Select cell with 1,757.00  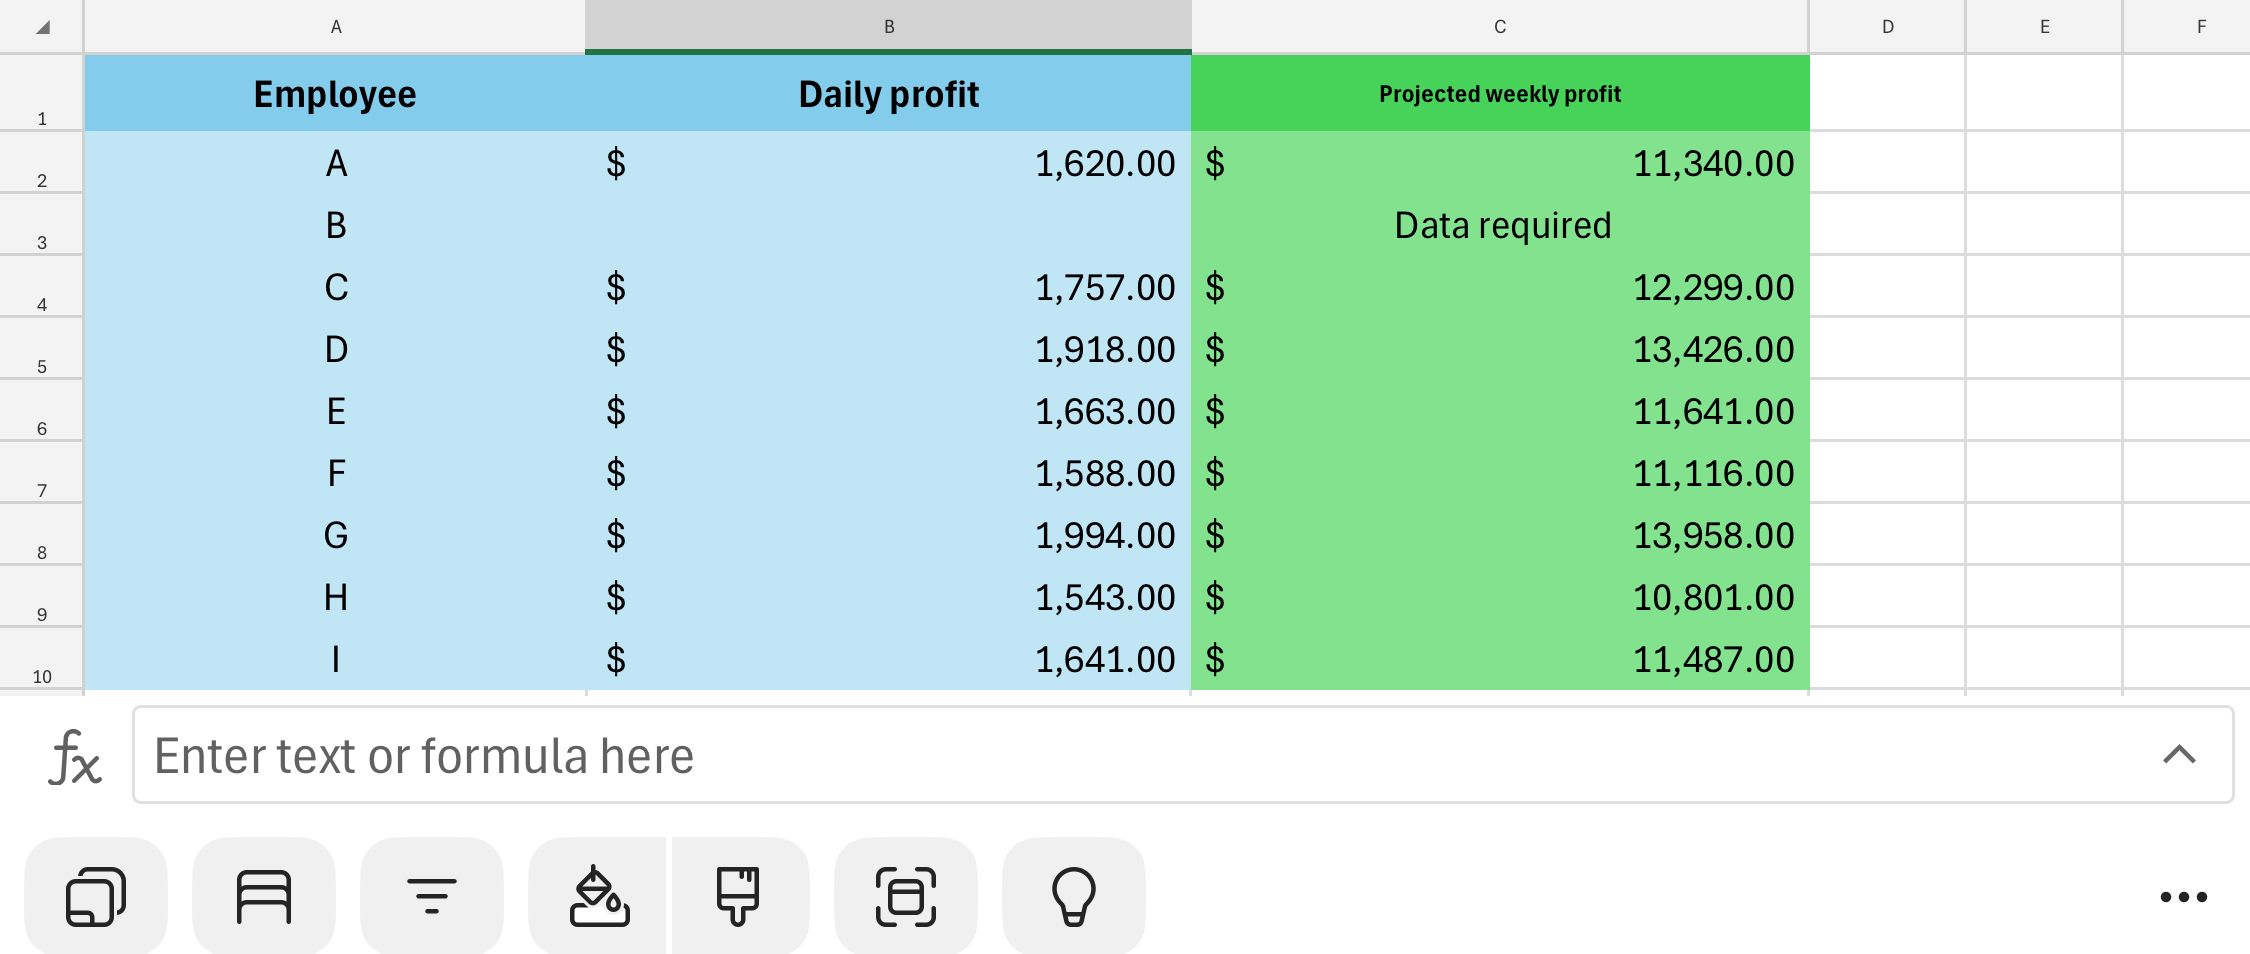pyautogui.click(x=888, y=286)
